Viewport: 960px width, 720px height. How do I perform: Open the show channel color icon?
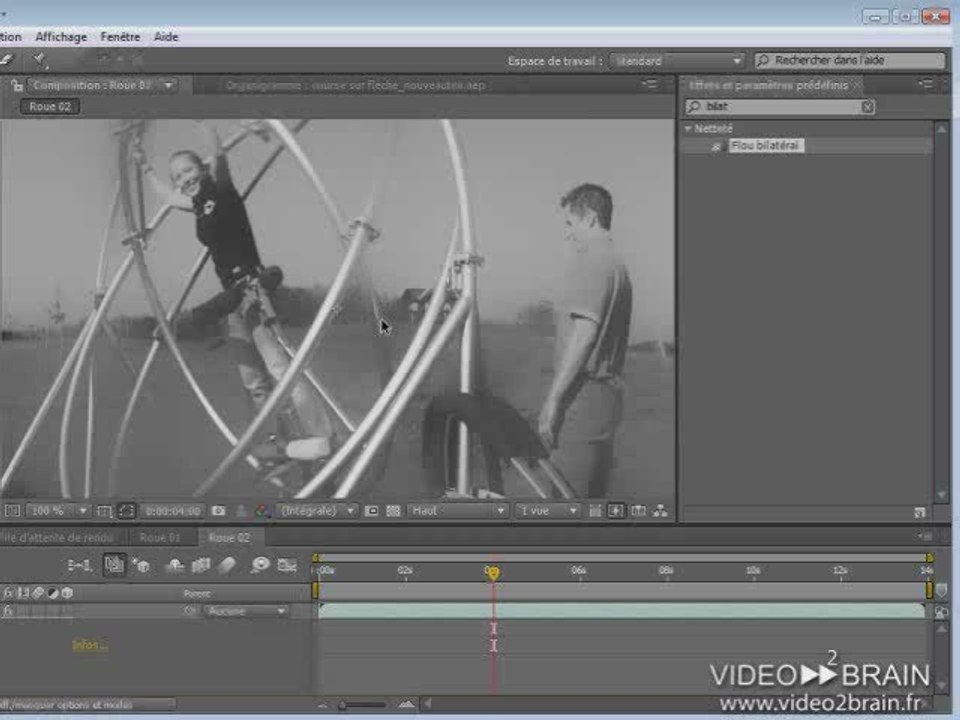tap(263, 511)
